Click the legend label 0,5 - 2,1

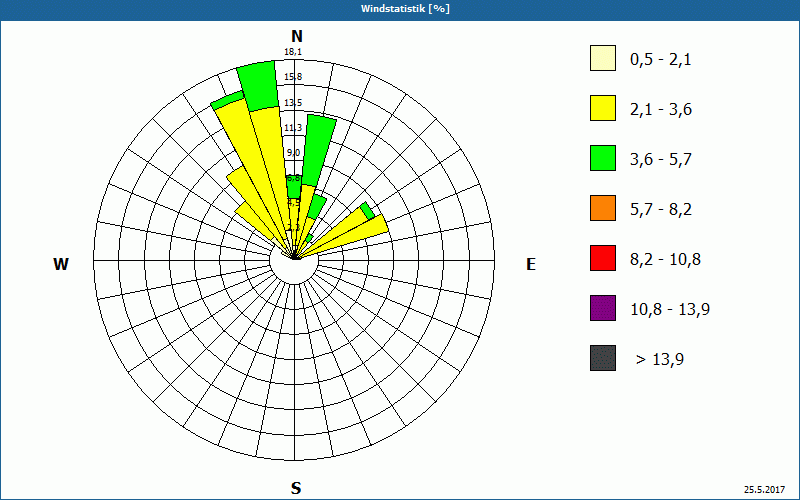661,60
